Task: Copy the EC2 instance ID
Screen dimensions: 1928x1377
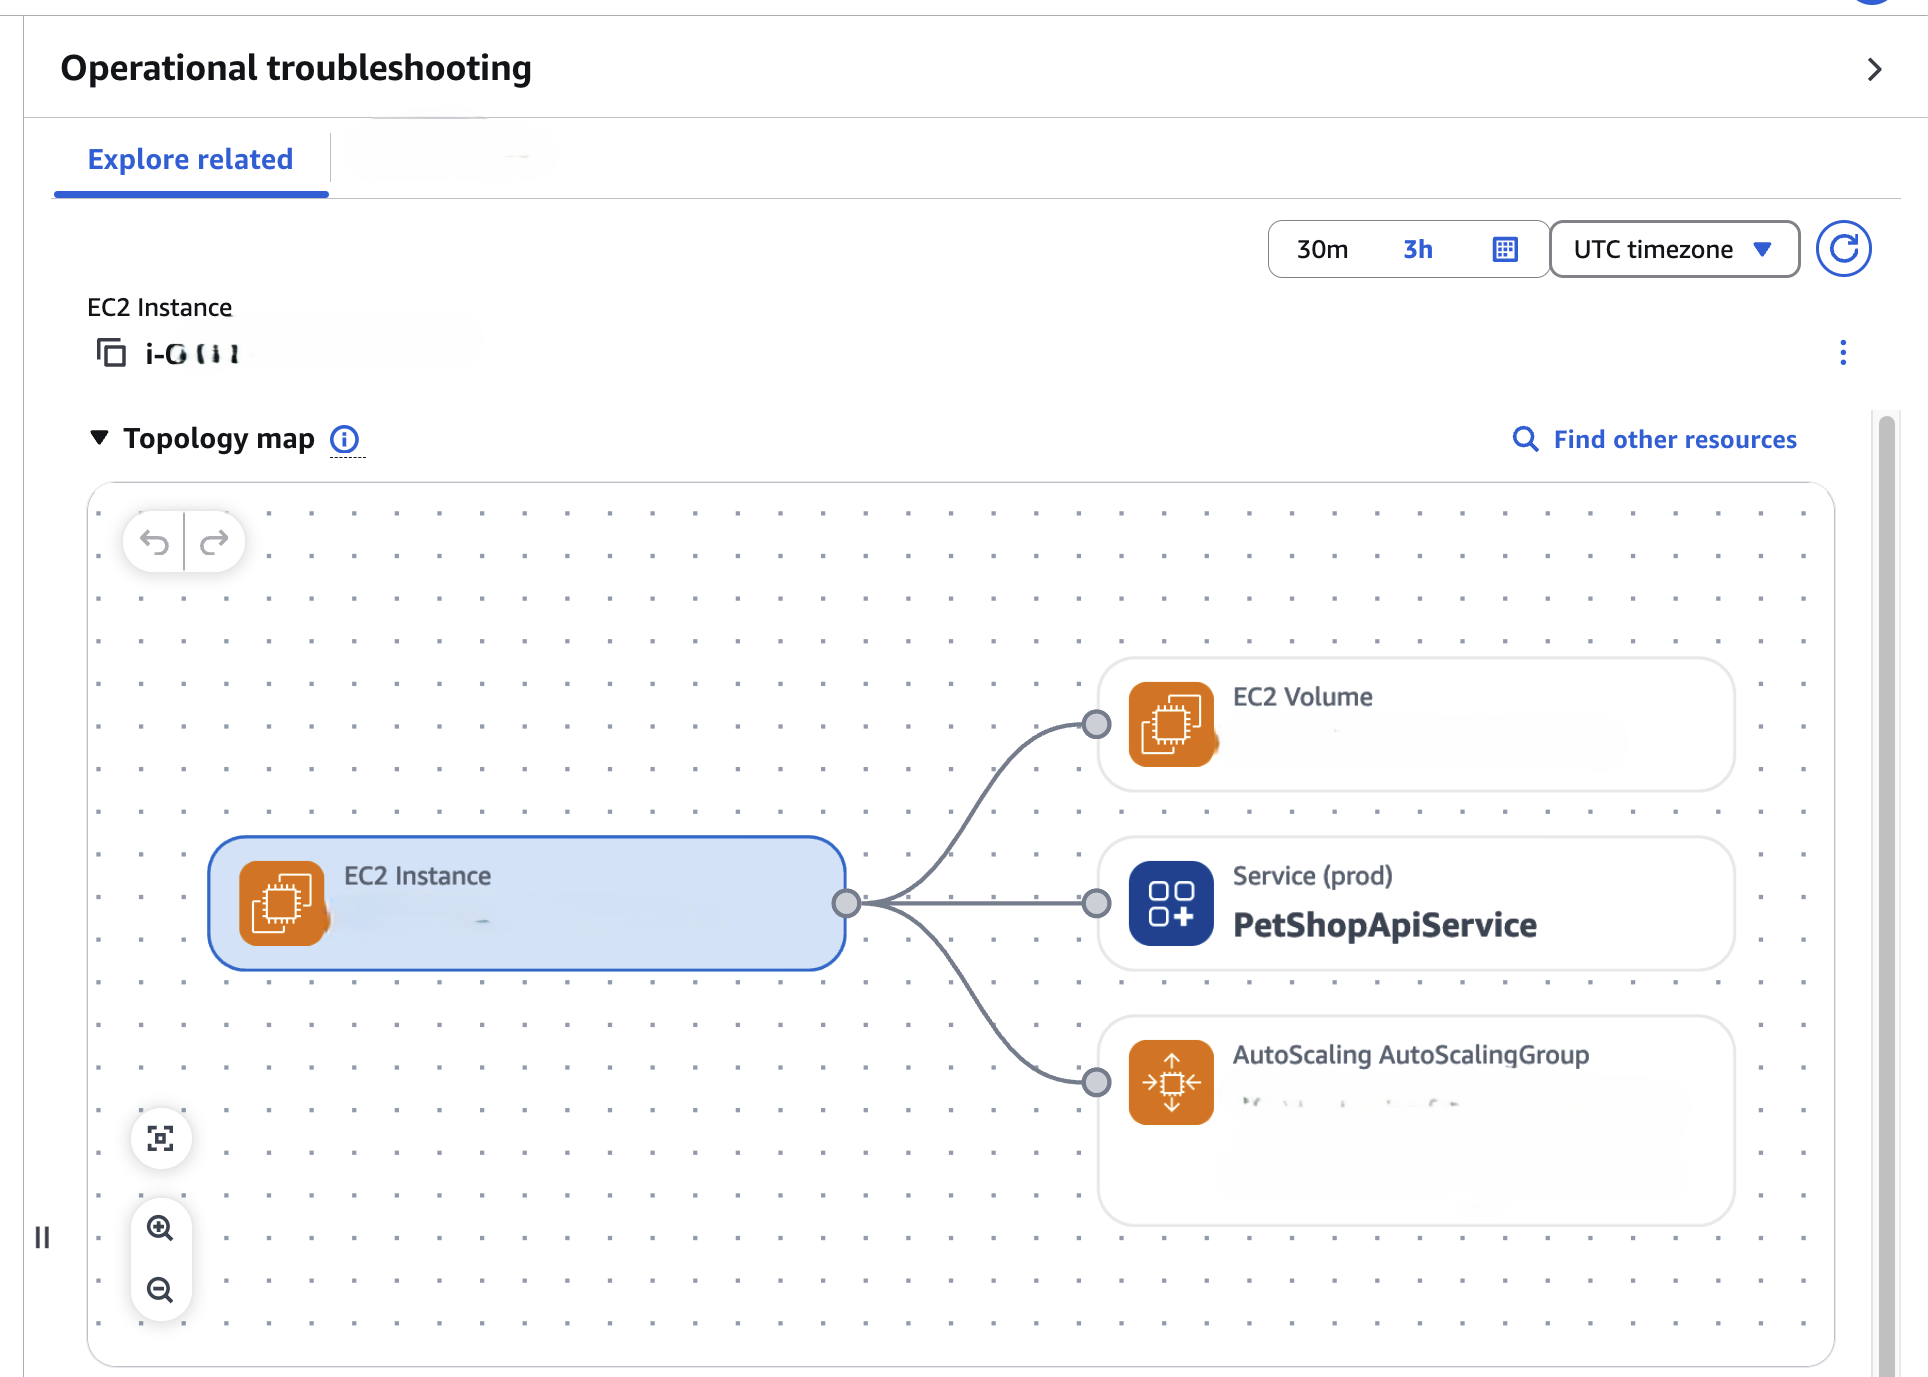Action: click(112, 352)
